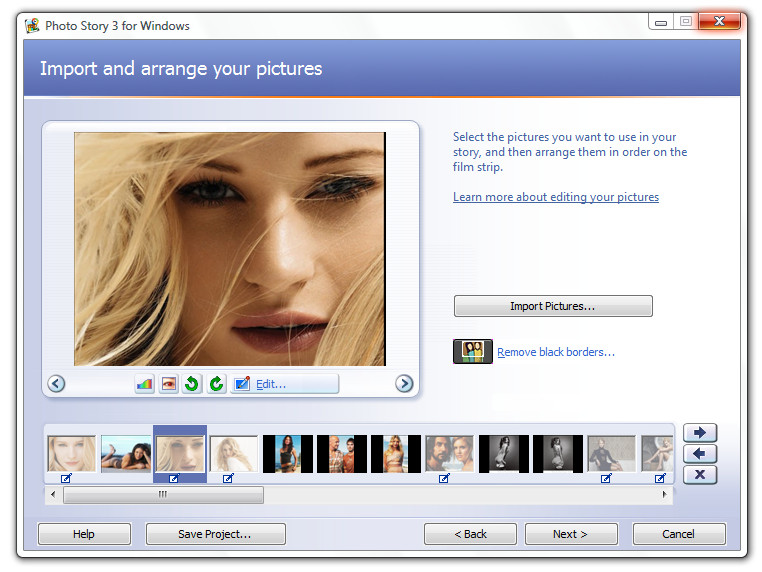The height and width of the screenshot is (572, 762).
Task: Go to the previous step with Back
Action: (470, 534)
